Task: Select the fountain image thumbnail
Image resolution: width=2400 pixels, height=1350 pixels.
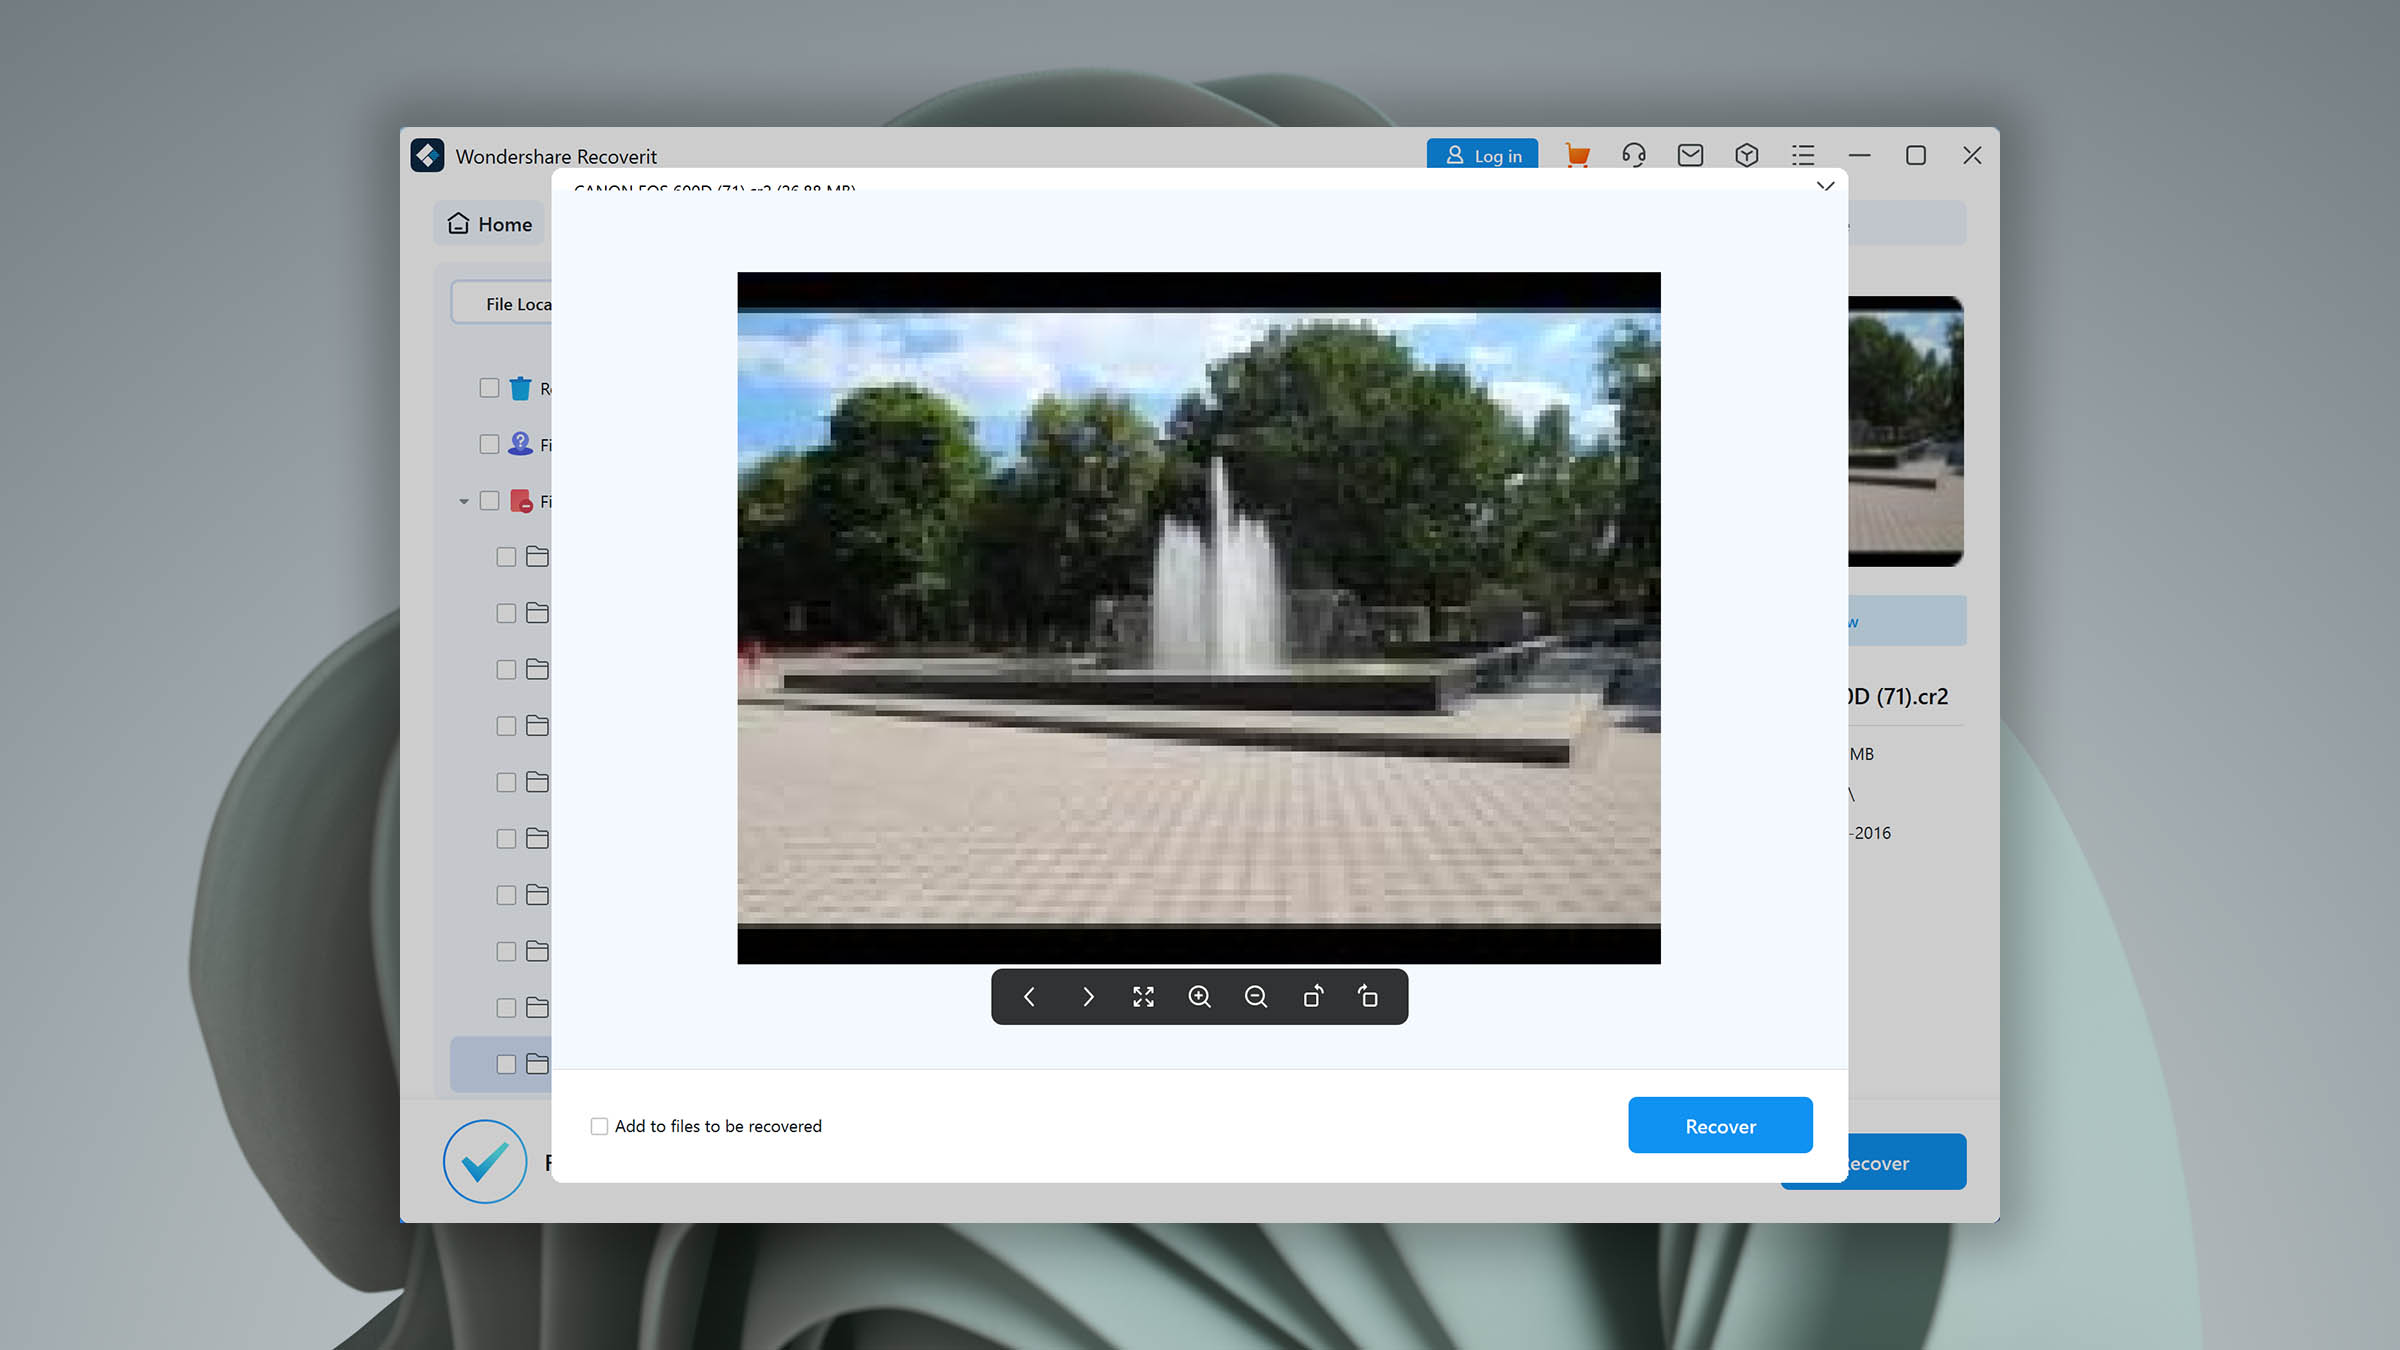Action: pos(1904,430)
